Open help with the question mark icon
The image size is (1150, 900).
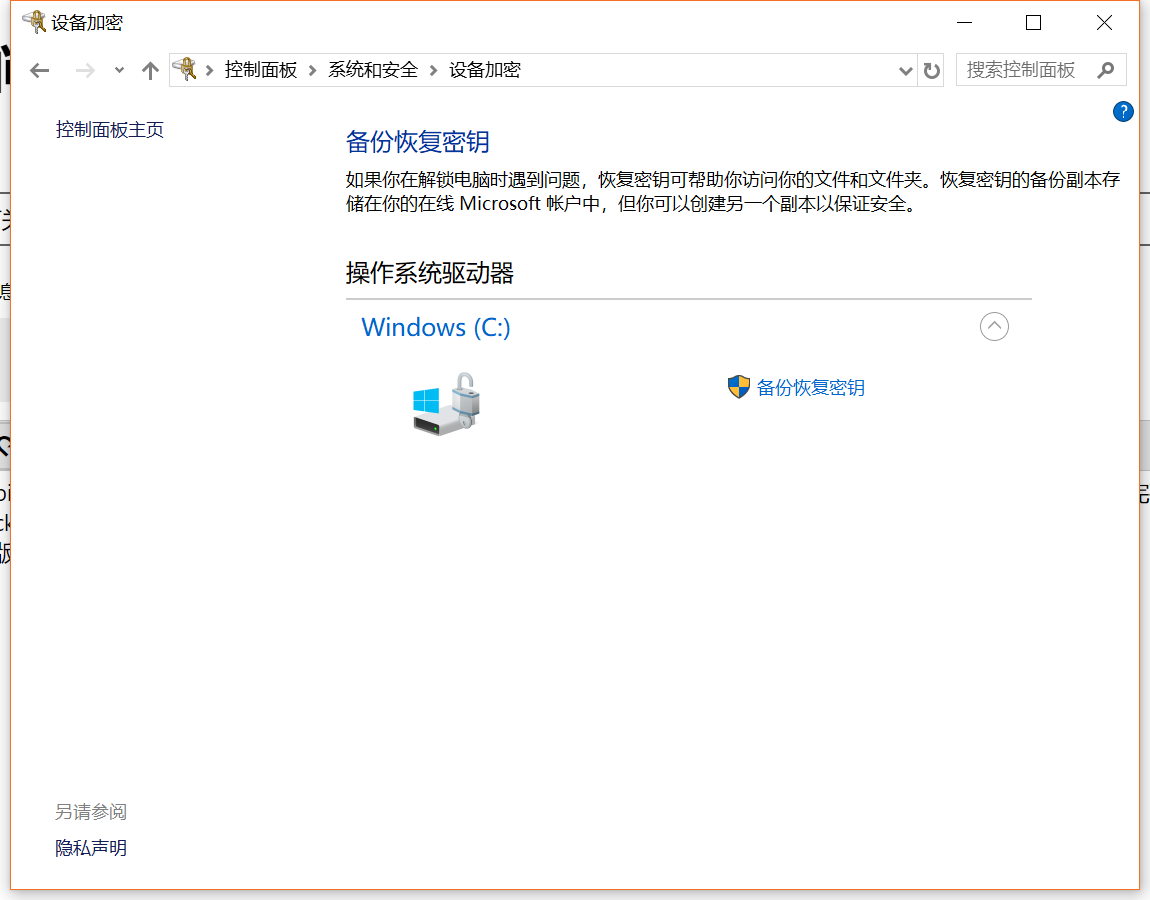point(1123,111)
